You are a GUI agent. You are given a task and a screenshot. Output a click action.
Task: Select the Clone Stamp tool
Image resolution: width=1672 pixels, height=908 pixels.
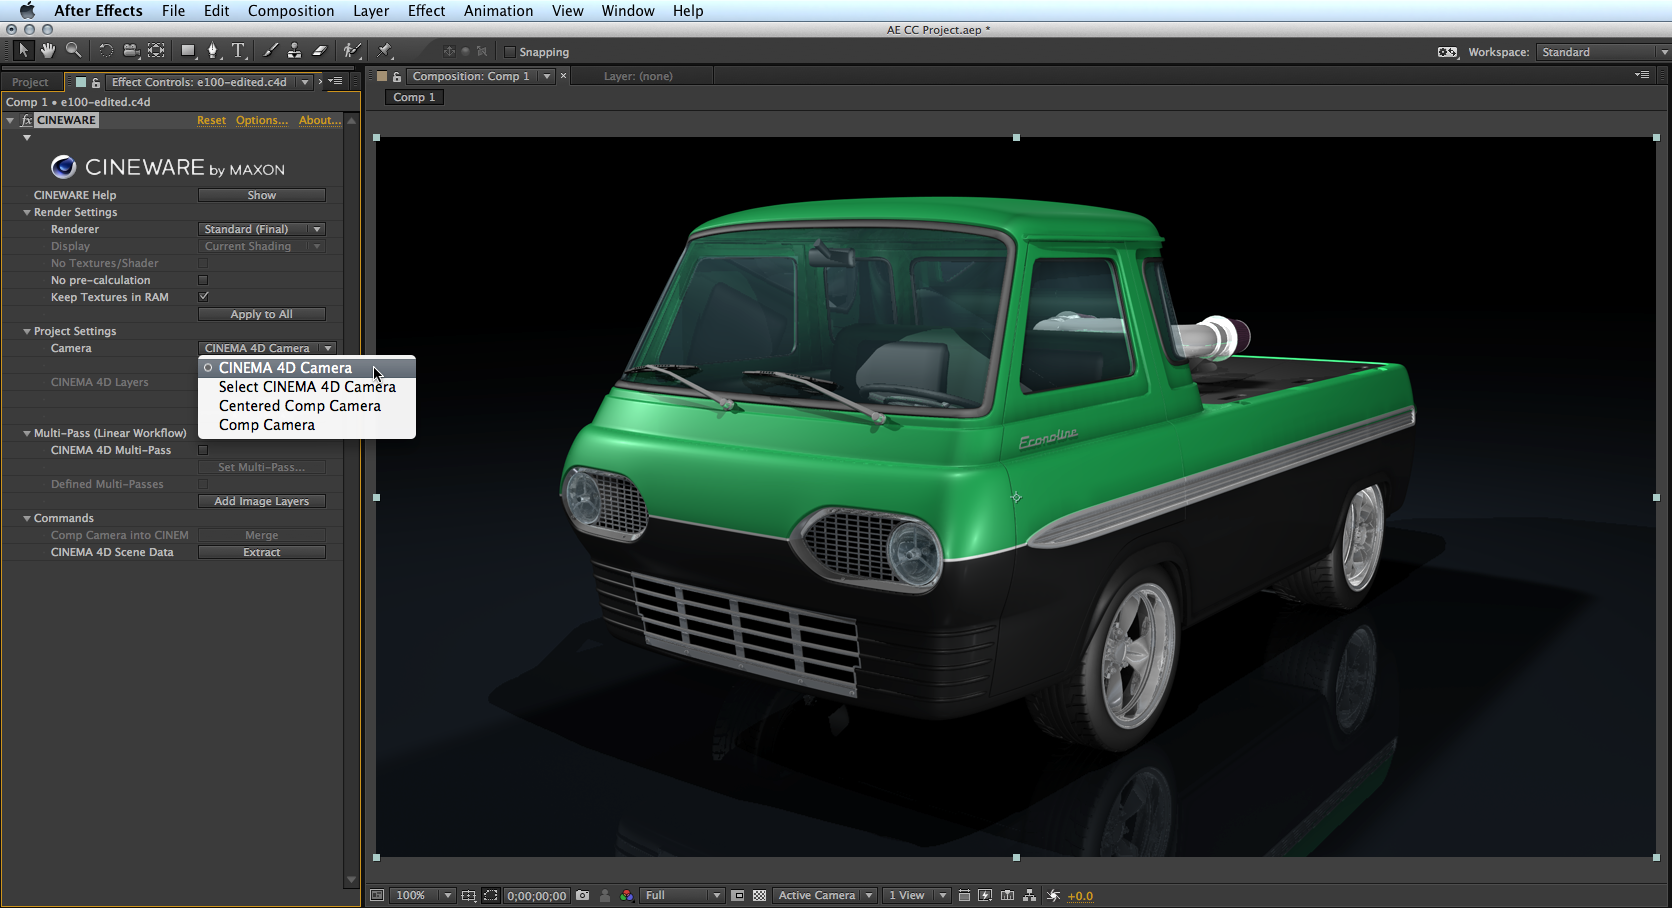(294, 50)
